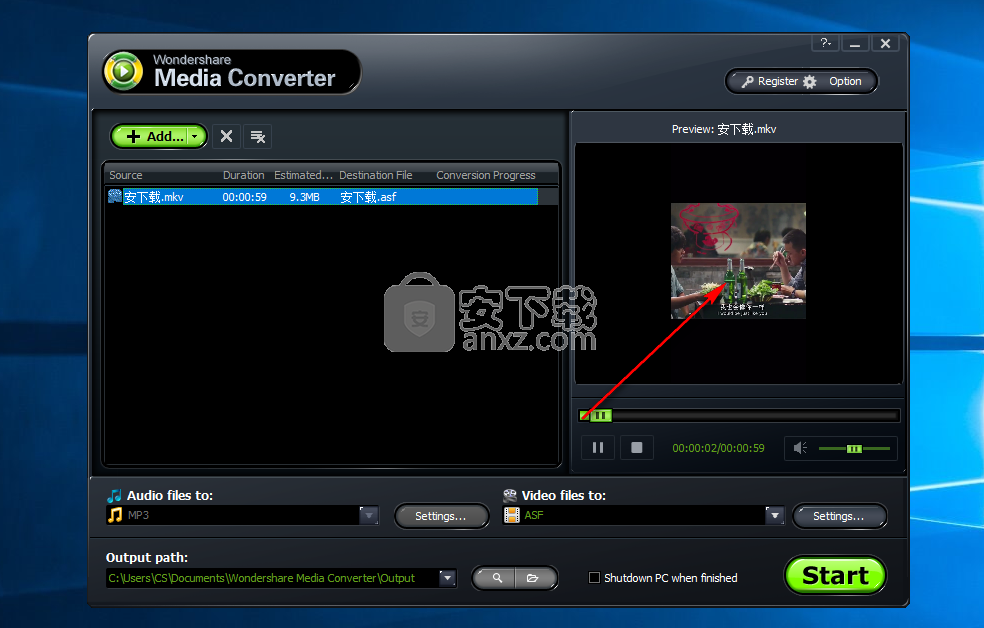Viewport: 984px width, 628px height.
Task: Click the Duration column header
Action: (x=243, y=175)
